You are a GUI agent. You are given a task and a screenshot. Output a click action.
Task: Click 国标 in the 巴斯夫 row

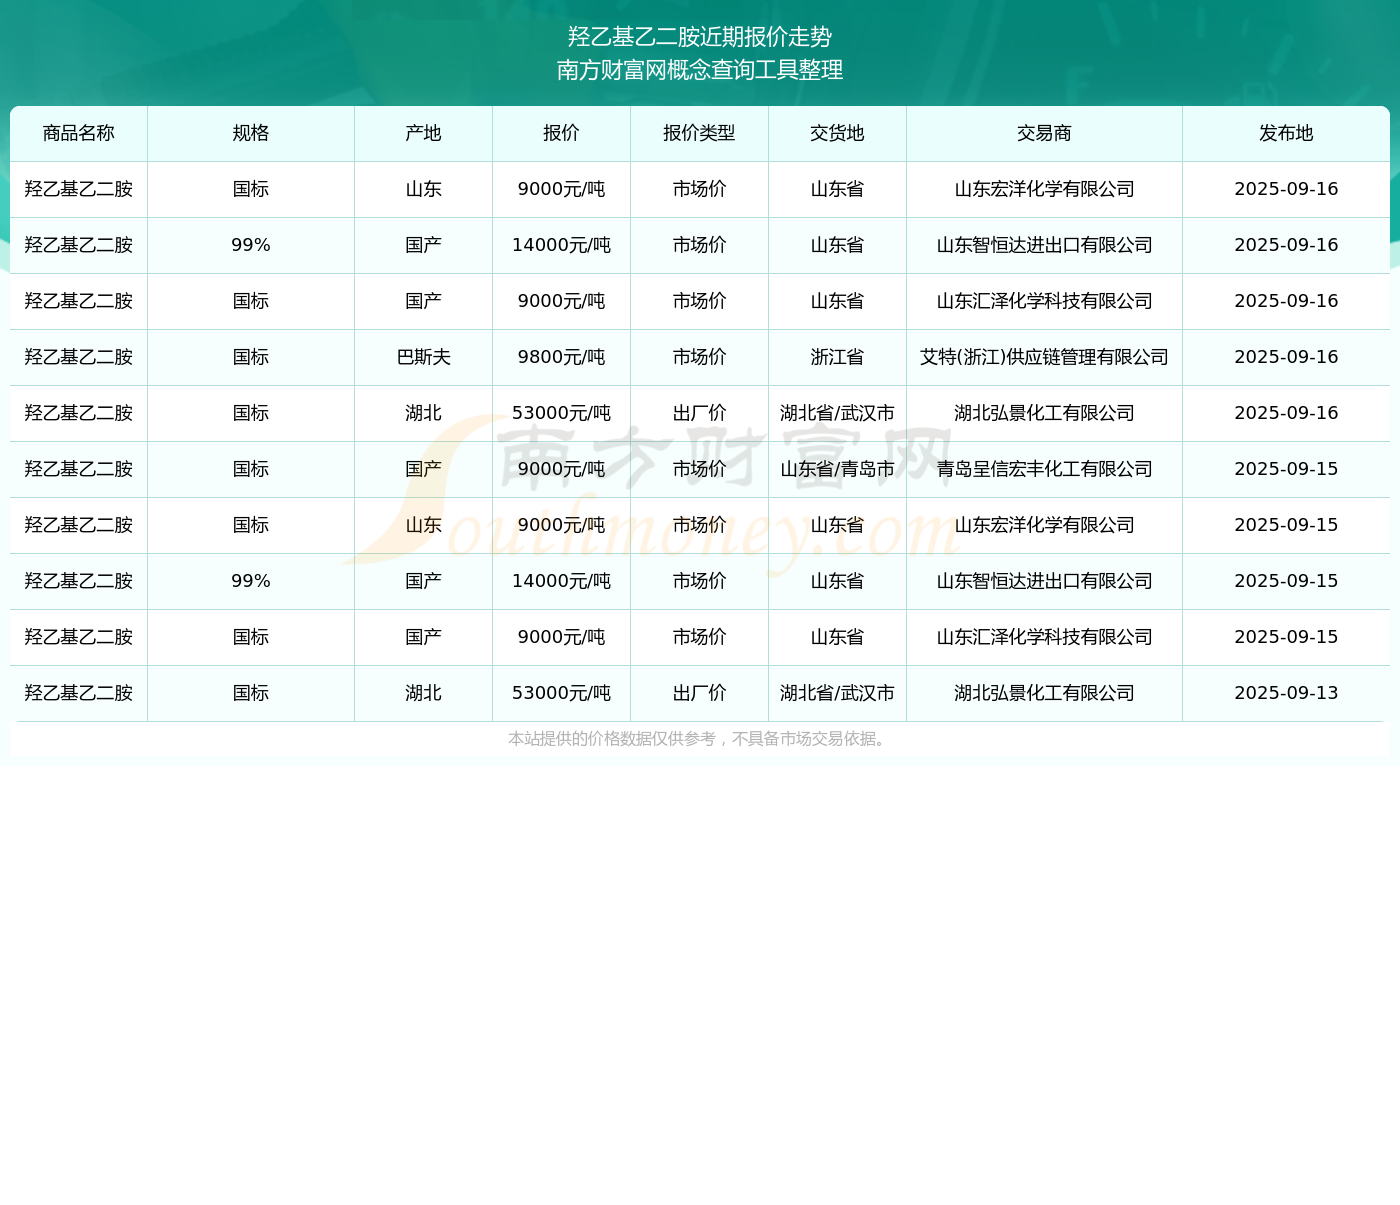click(251, 357)
